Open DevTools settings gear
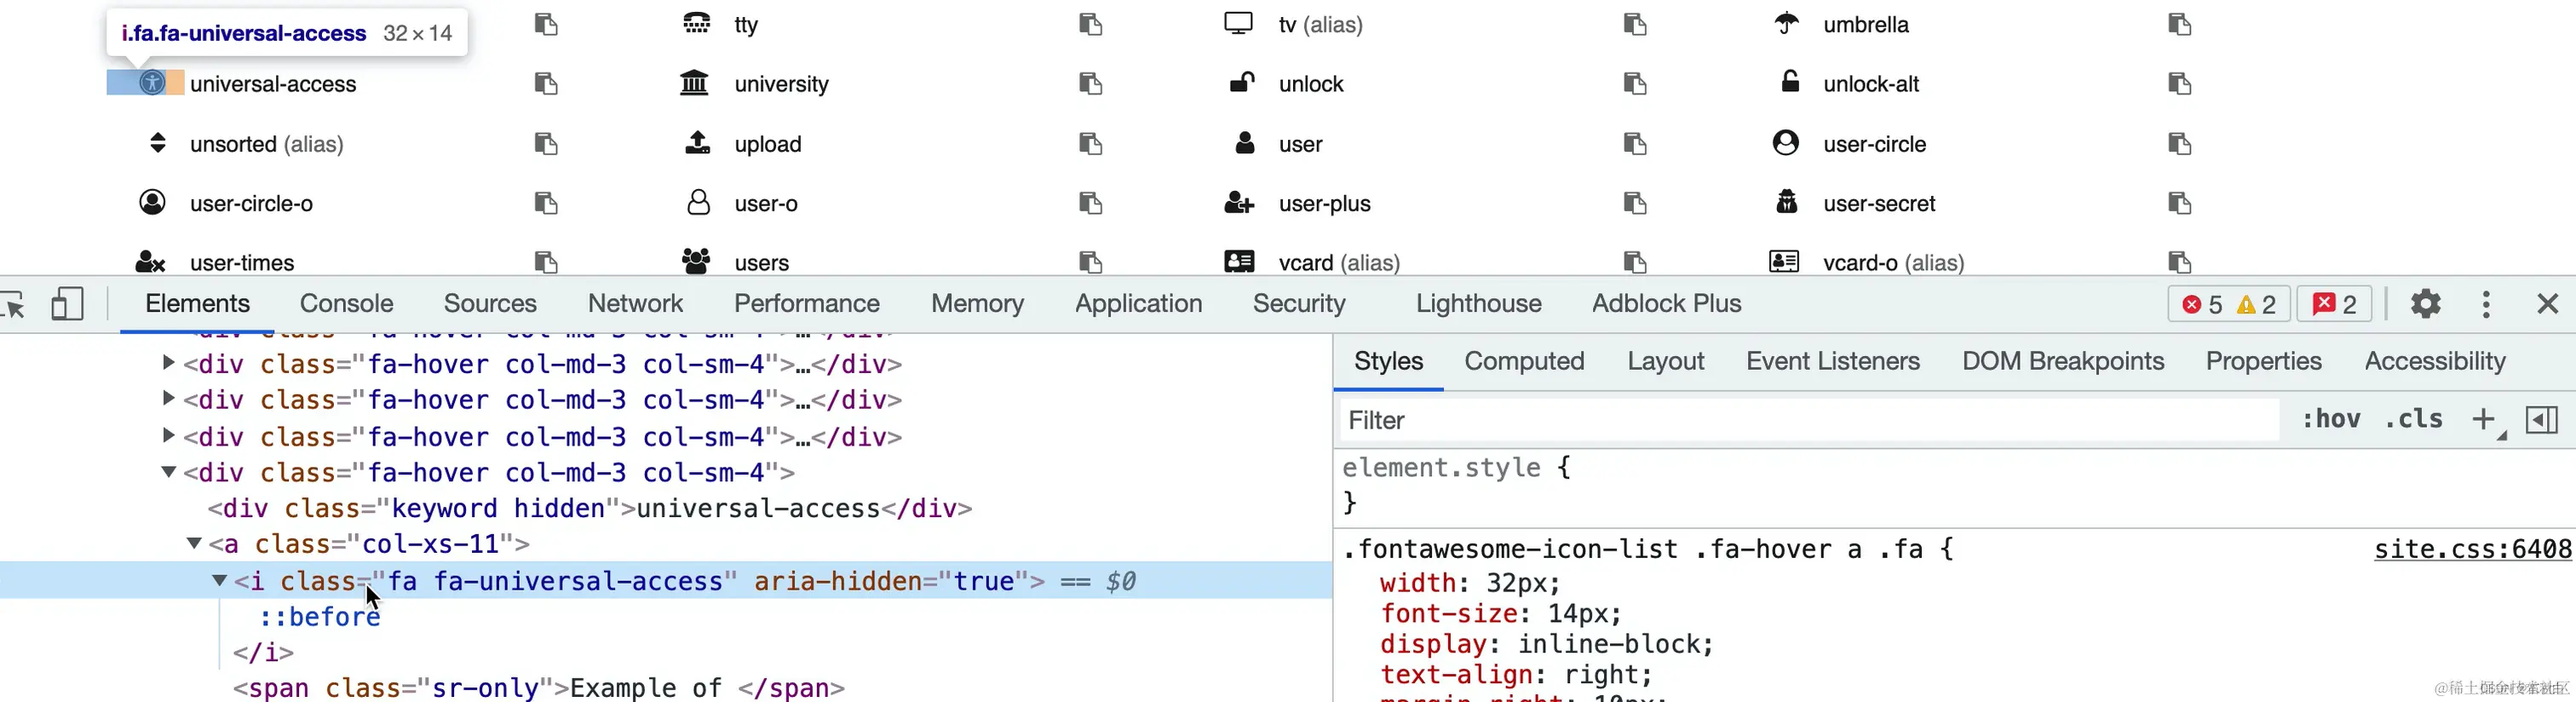 (x=2425, y=303)
